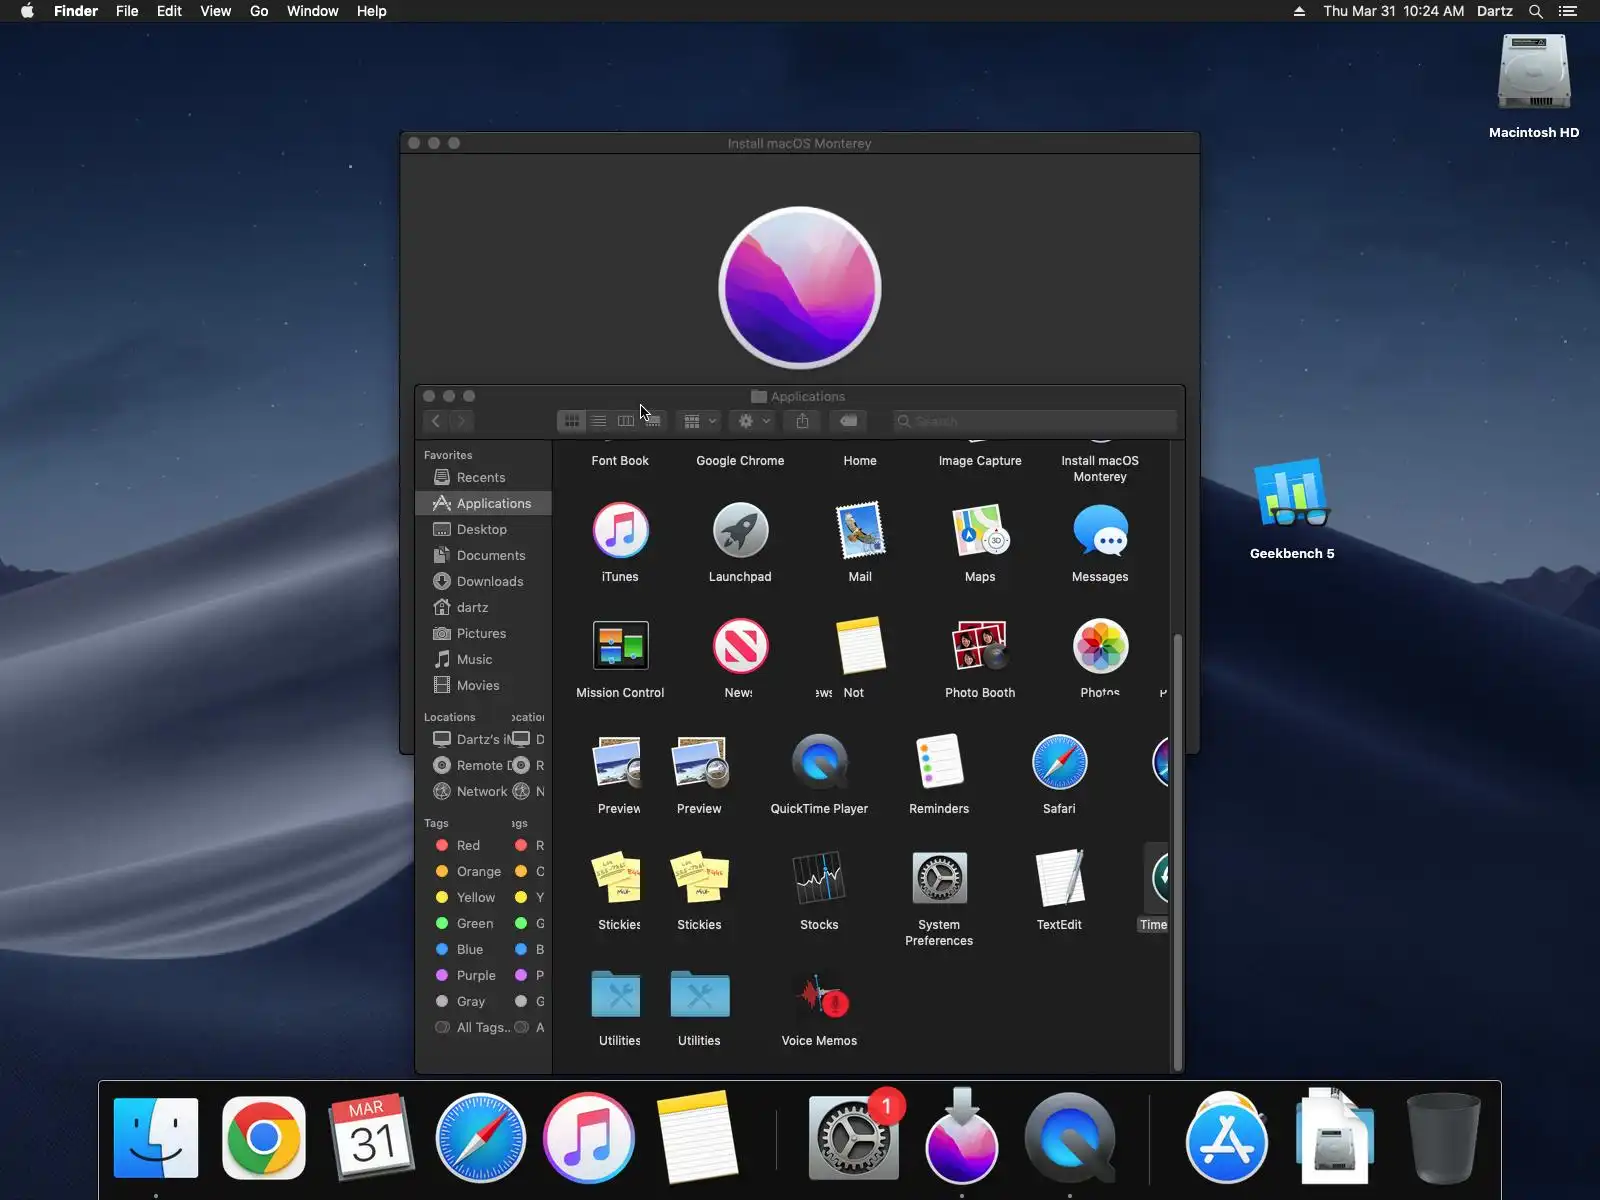Open the Window menu

pyautogui.click(x=312, y=11)
